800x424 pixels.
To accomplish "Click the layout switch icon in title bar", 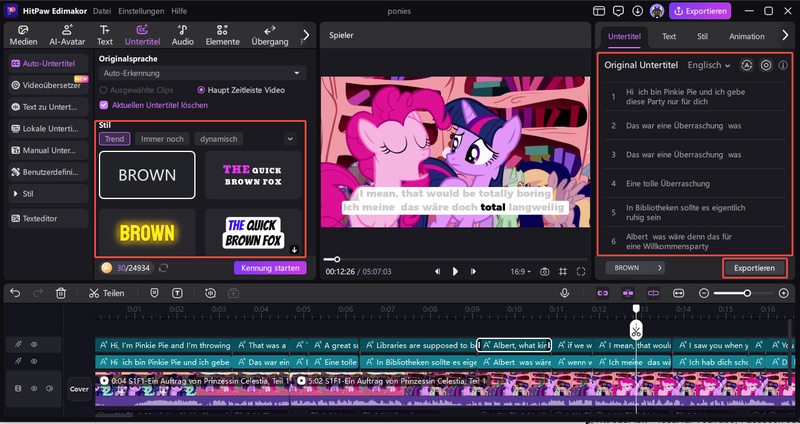I will point(599,11).
